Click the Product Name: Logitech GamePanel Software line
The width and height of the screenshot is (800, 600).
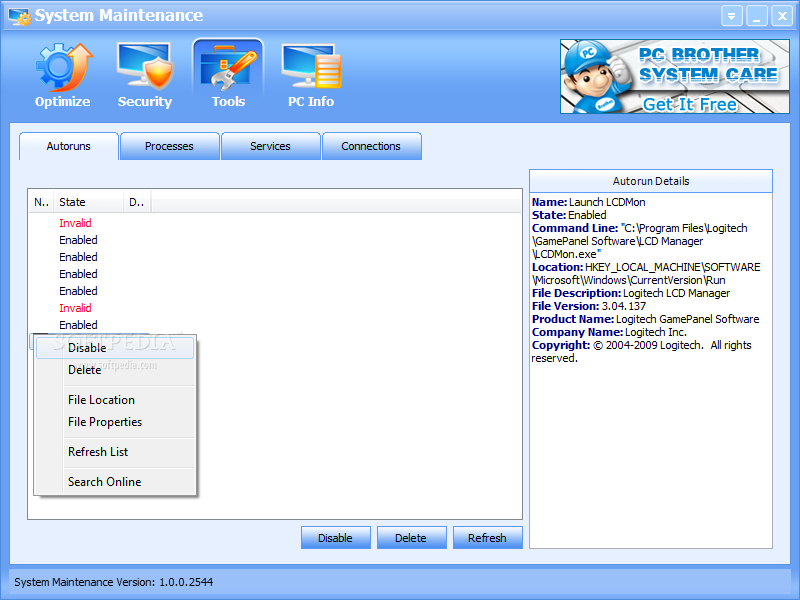(645, 319)
